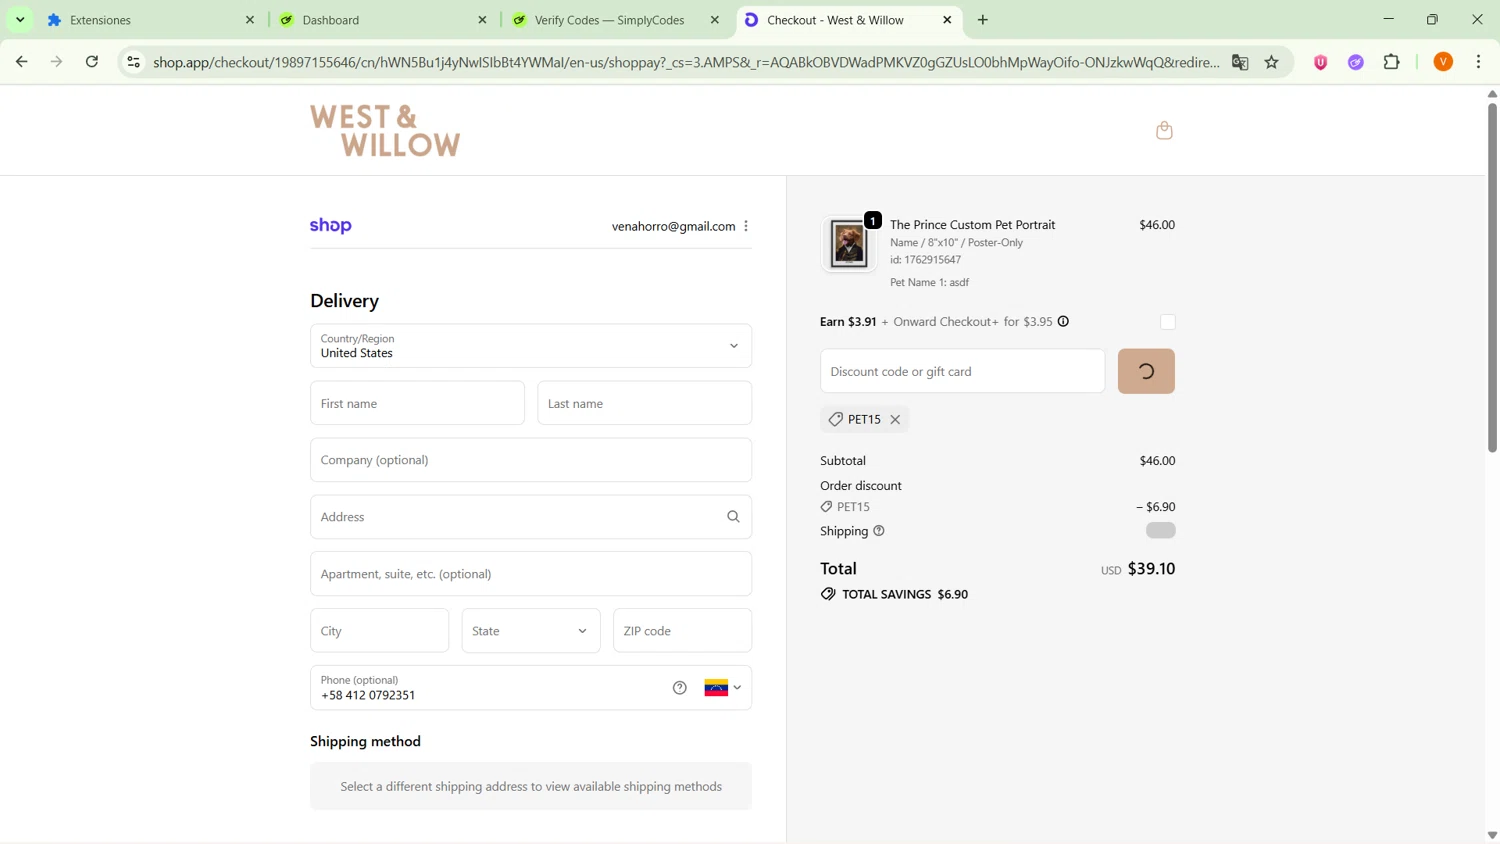This screenshot has height=844, width=1500.
Task: Open the uBlock shield extension icon
Action: tap(1321, 62)
